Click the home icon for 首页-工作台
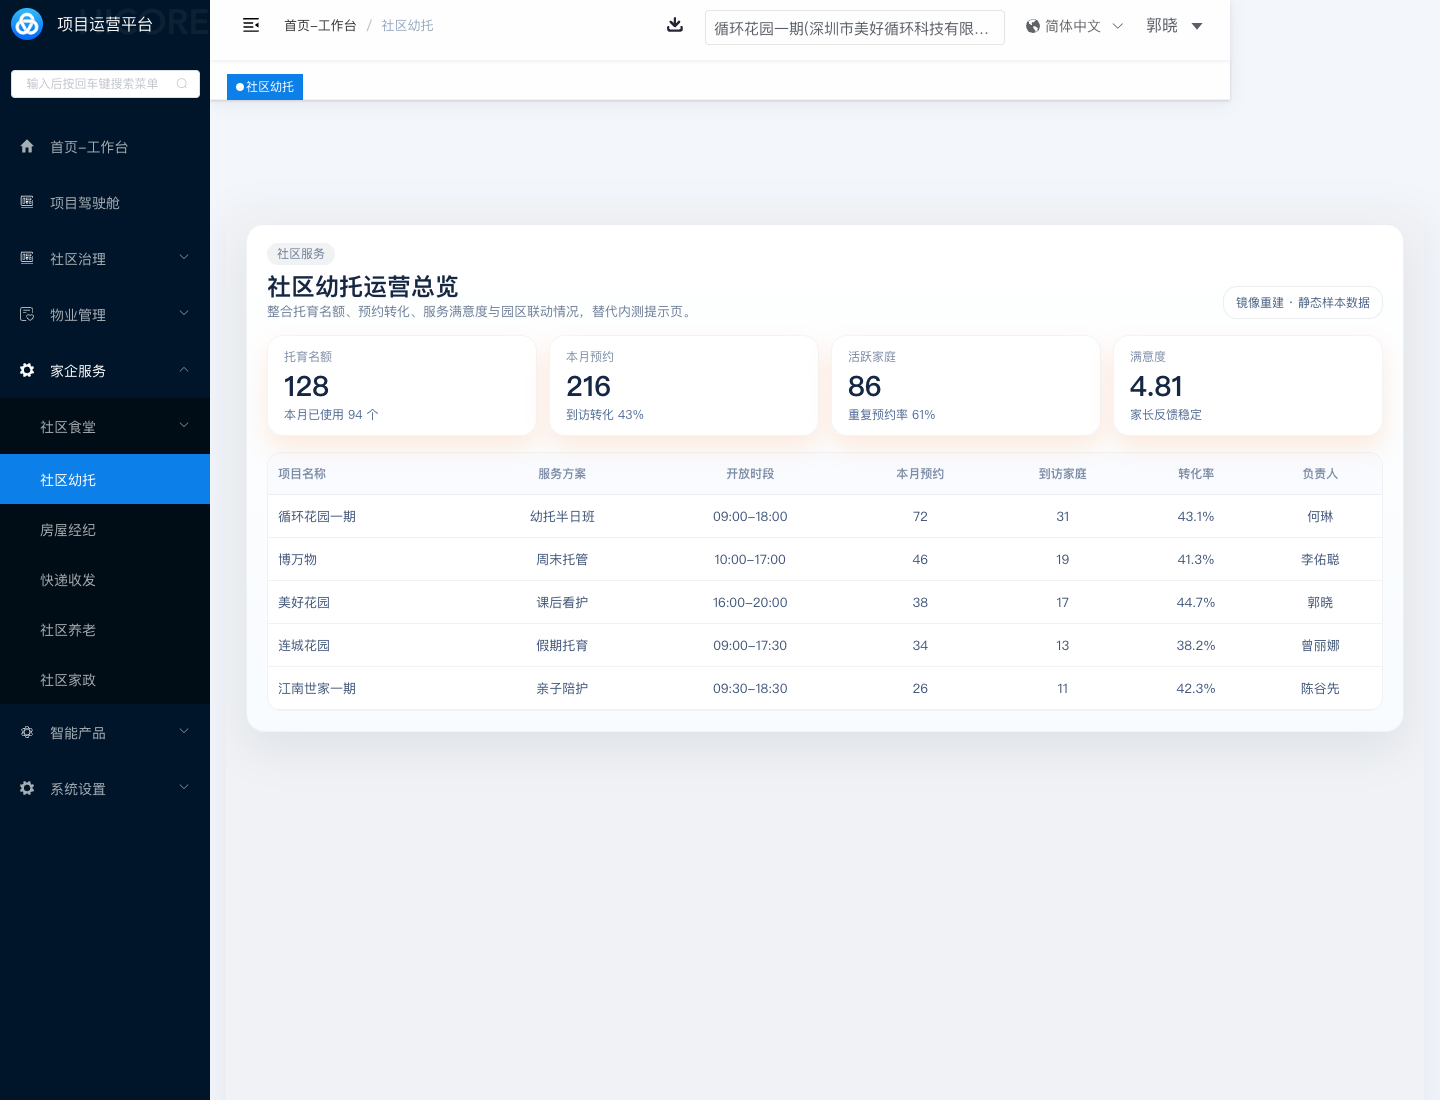Image resolution: width=1440 pixels, height=1100 pixels. pyautogui.click(x=27, y=147)
